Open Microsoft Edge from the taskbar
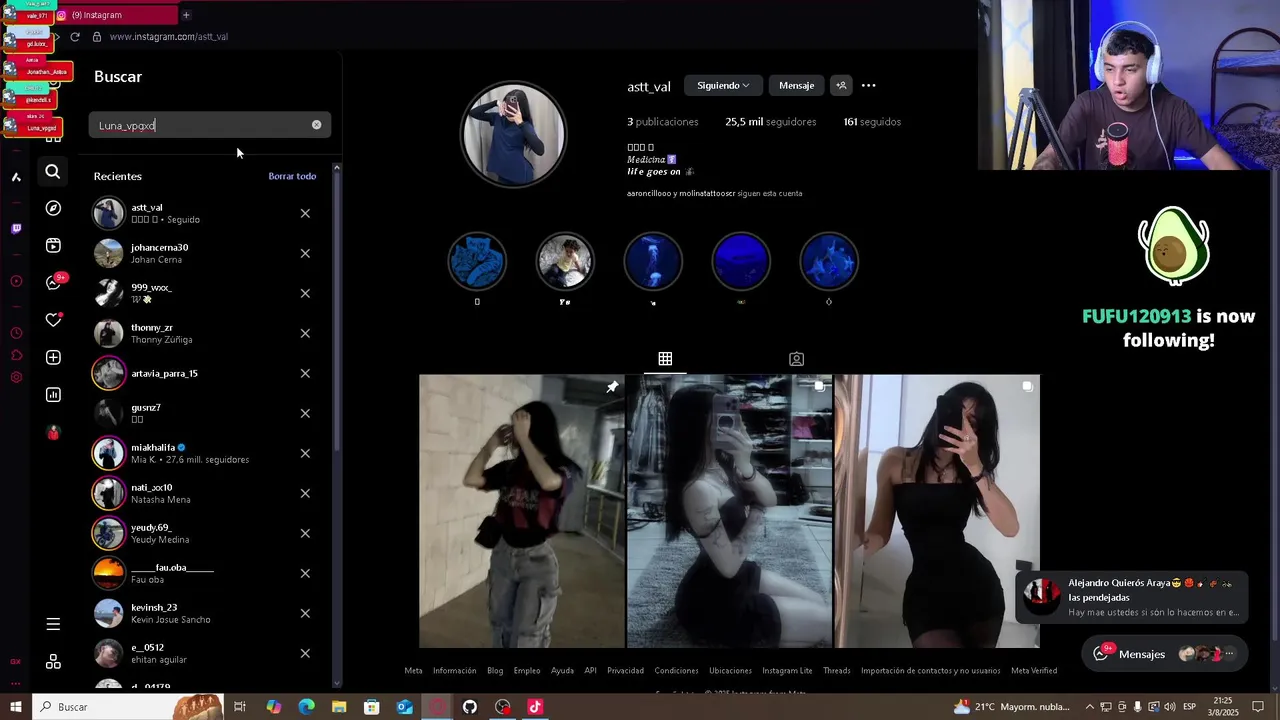This screenshot has width=1280, height=720. pos(306,707)
